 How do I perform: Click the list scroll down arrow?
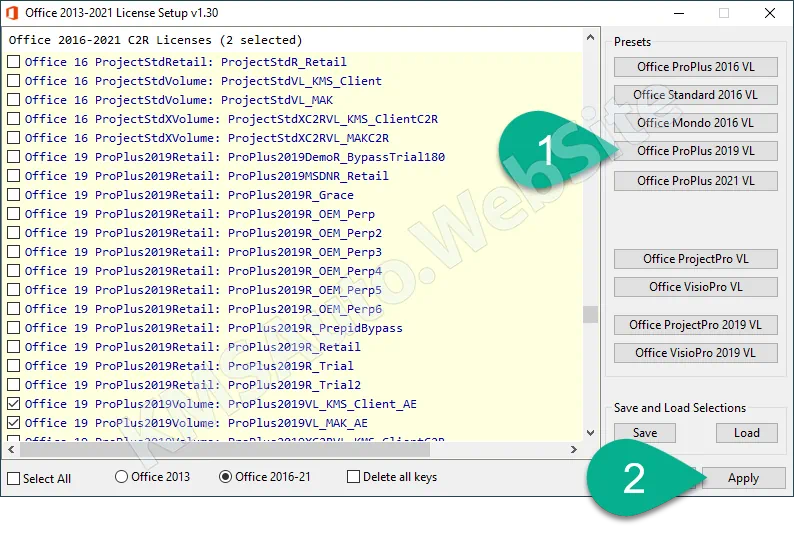590,433
